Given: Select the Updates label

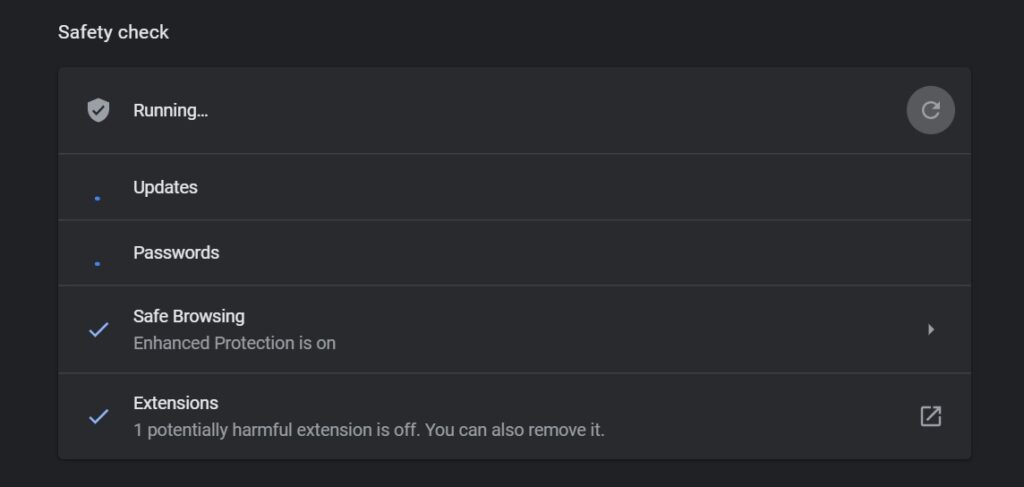Looking at the screenshot, I should tap(165, 187).
